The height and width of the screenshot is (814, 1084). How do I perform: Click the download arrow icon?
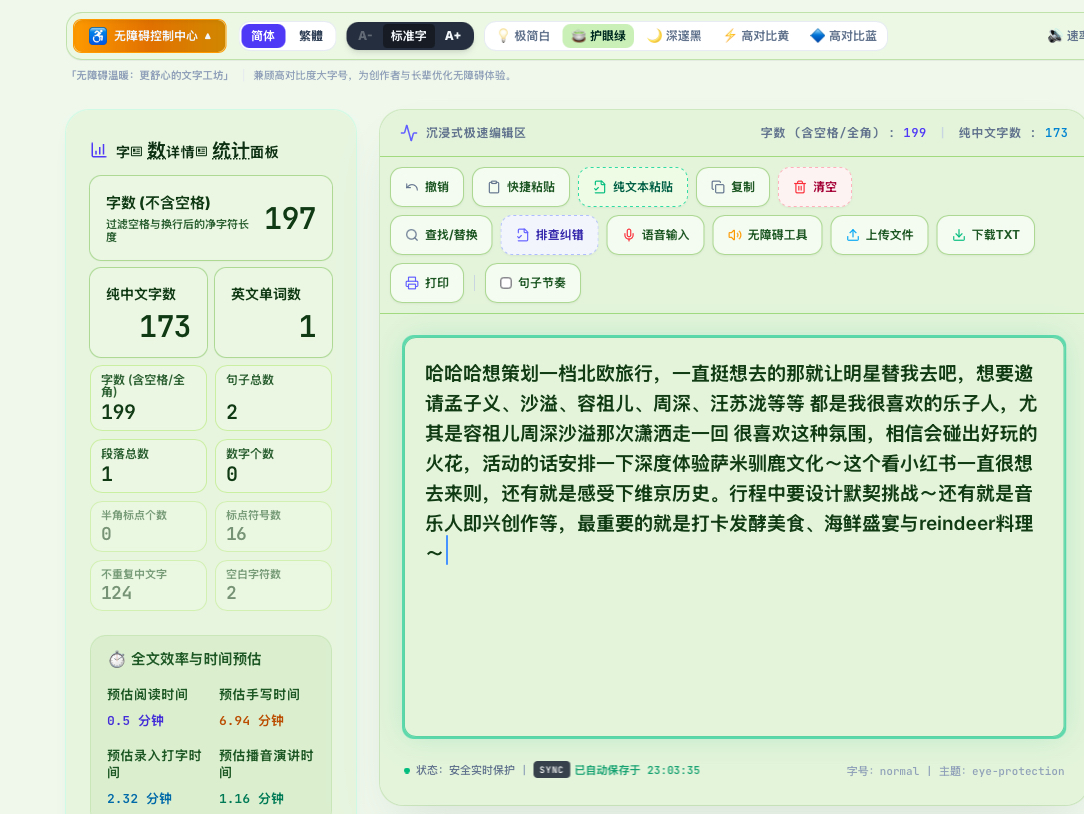click(959, 235)
